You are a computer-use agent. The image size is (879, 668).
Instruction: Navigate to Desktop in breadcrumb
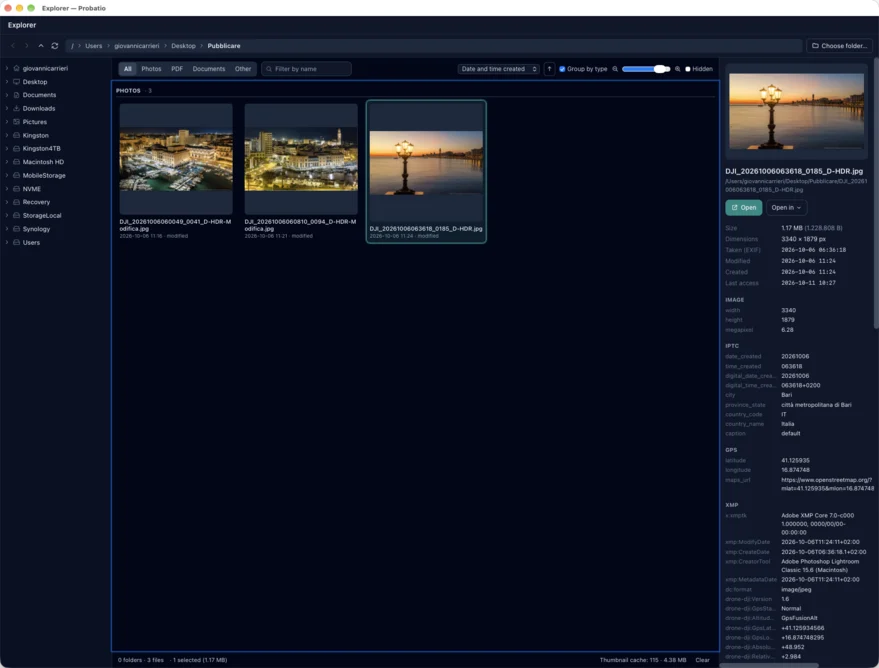pos(183,46)
